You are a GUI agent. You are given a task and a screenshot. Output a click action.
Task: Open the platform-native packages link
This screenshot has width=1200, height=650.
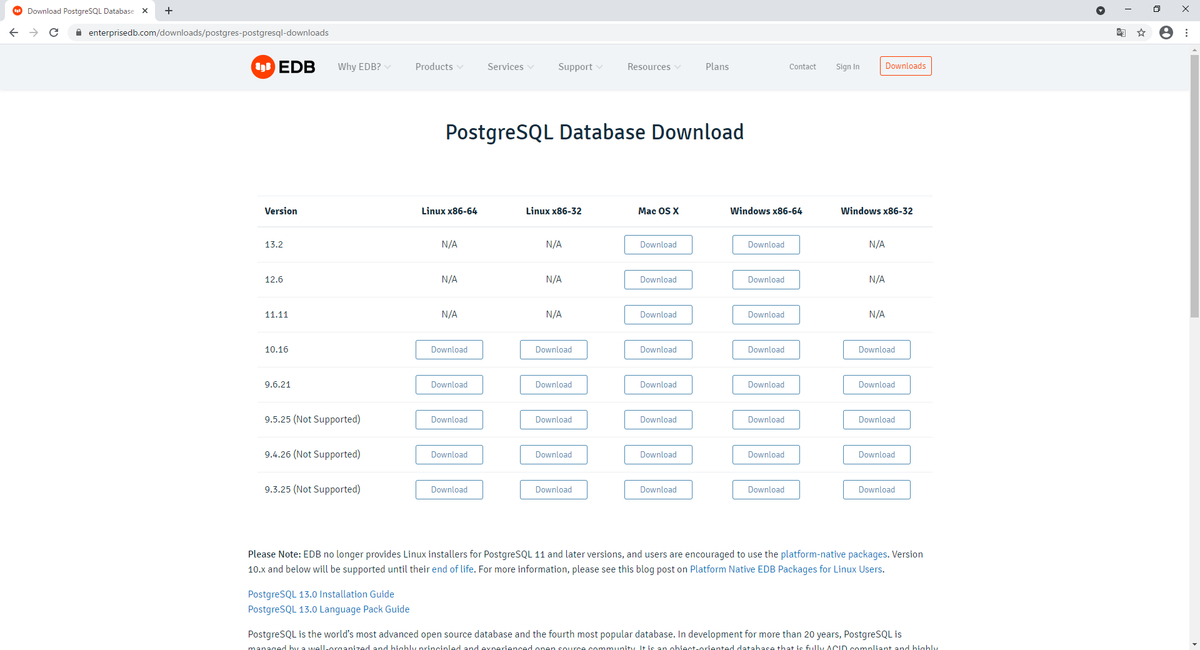(x=834, y=554)
